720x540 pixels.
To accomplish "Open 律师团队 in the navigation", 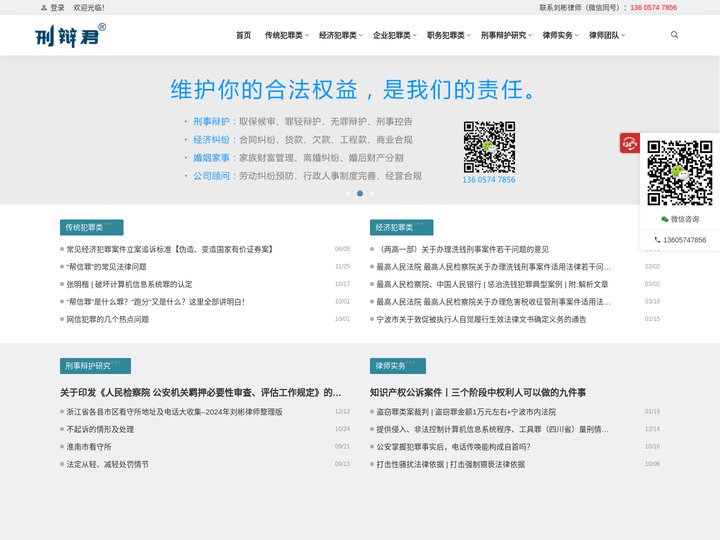I will click(604, 35).
